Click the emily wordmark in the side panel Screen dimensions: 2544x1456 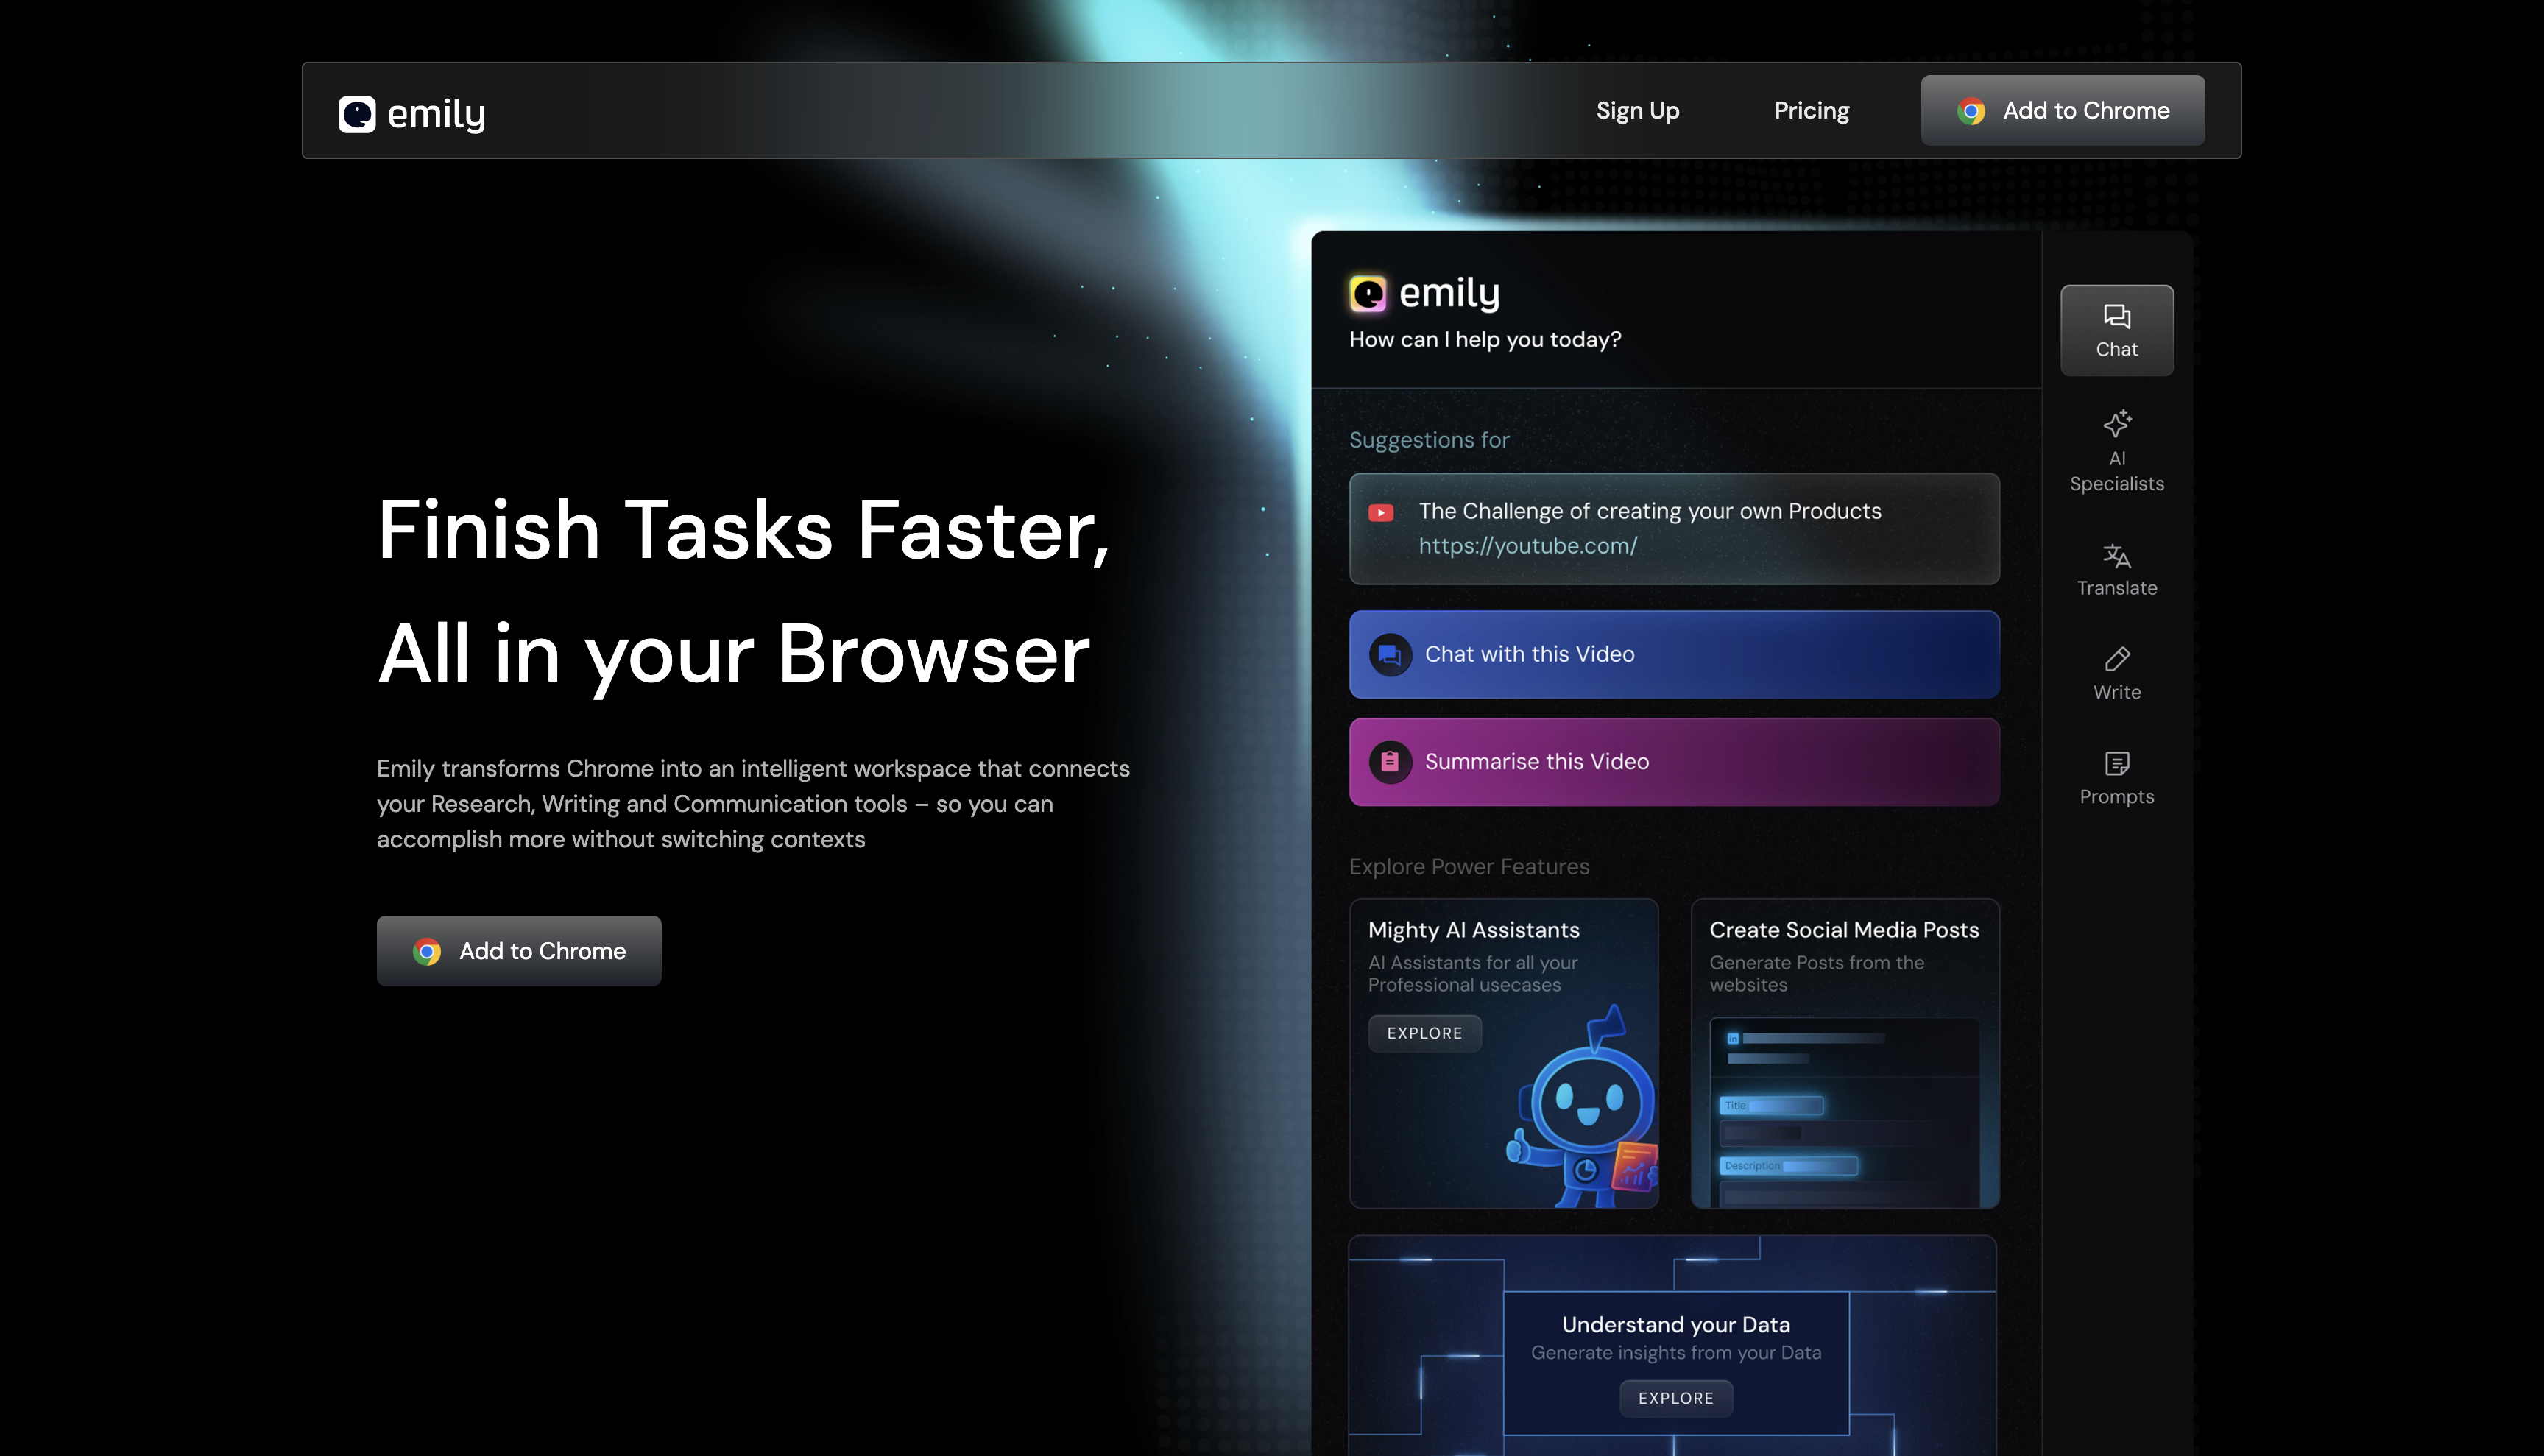(1449, 294)
